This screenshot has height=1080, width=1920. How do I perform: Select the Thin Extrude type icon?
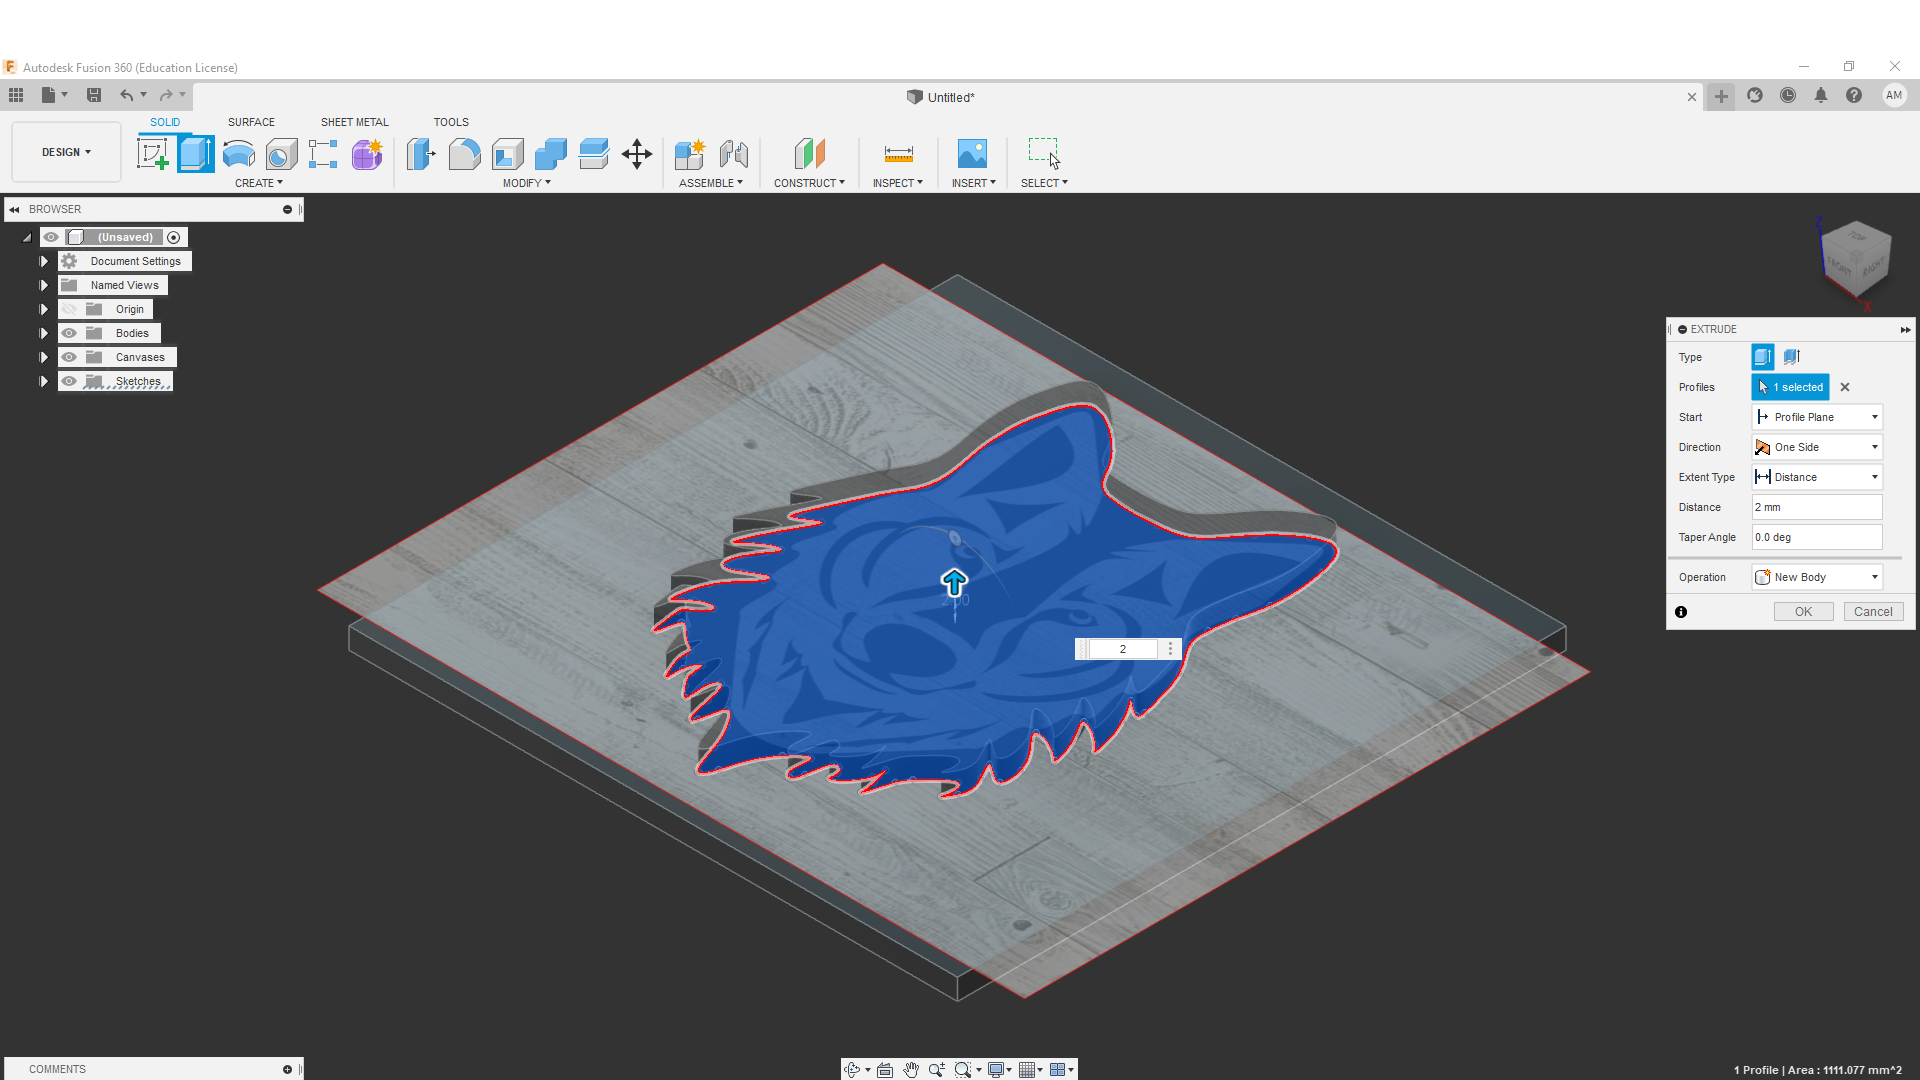[x=1791, y=357]
